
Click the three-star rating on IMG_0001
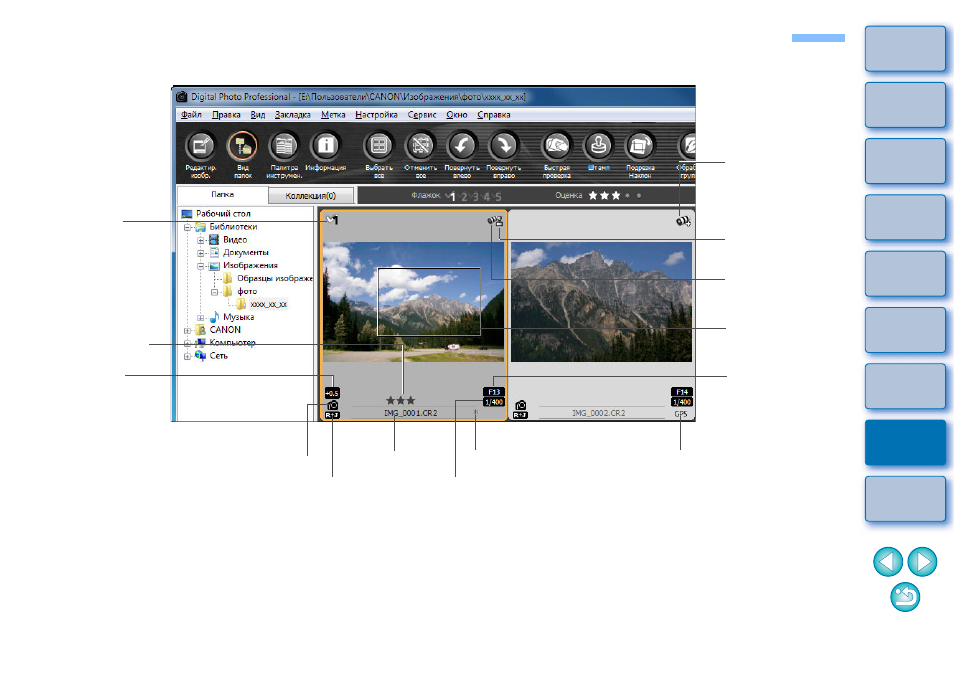[400, 400]
